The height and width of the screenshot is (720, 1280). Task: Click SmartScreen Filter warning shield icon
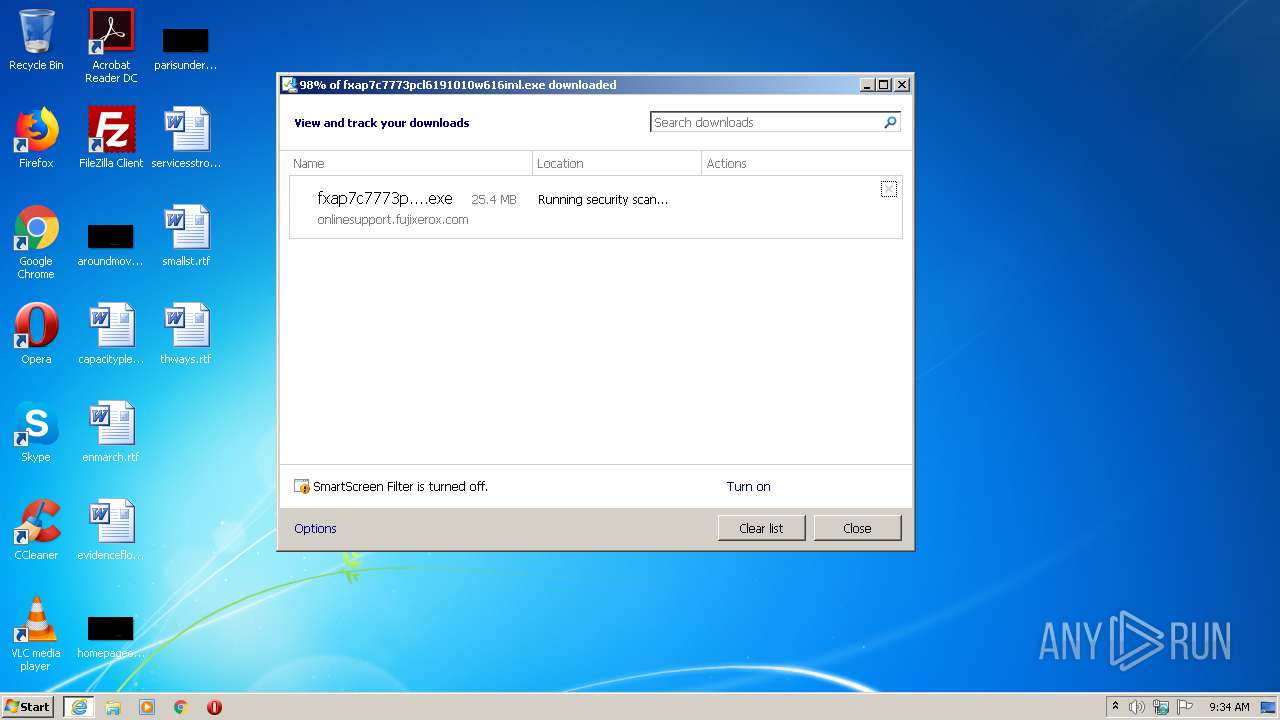click(x=302, y=487)
